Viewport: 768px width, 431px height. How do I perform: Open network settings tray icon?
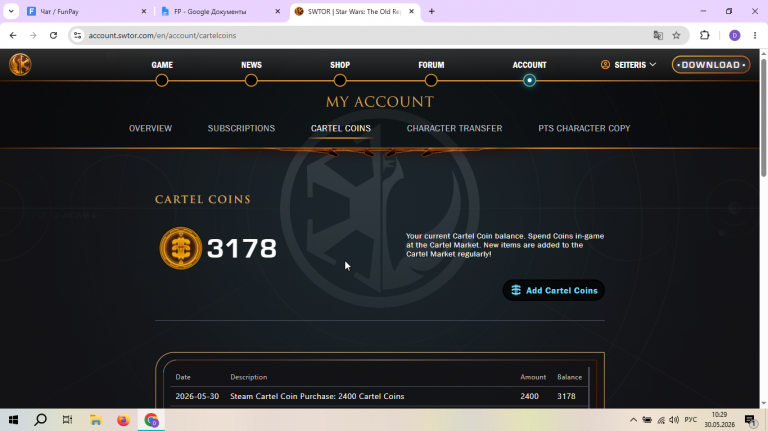661,420
